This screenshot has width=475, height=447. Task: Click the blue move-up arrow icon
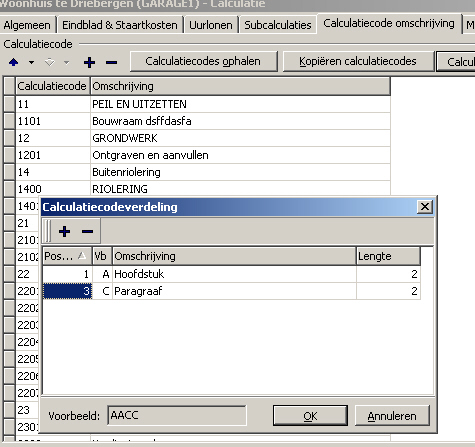(x=13, y=62)
